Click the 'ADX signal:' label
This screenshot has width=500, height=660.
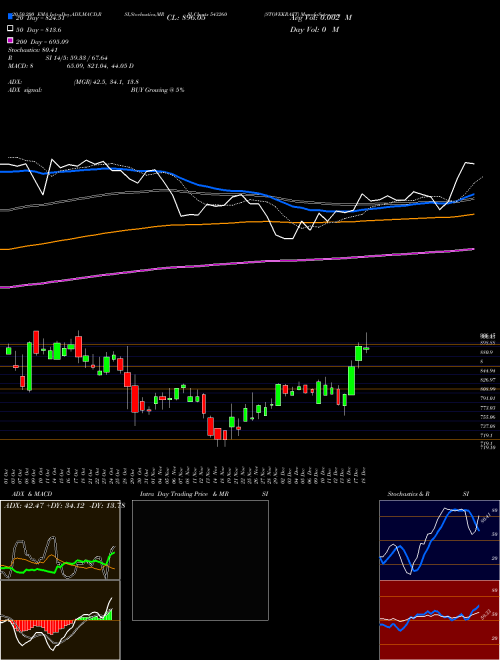[25, 90]
